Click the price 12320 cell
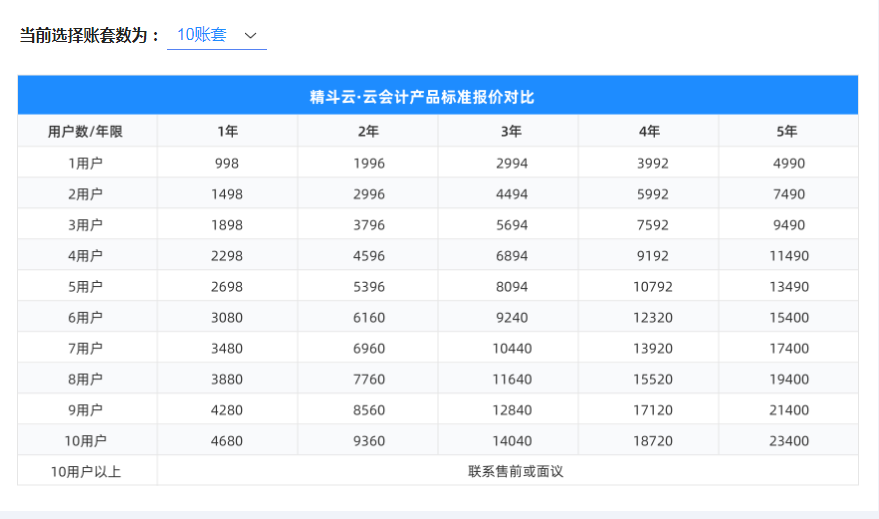This screenshot has height=519, width=879. pyautogui.click(x=649, y=317)
